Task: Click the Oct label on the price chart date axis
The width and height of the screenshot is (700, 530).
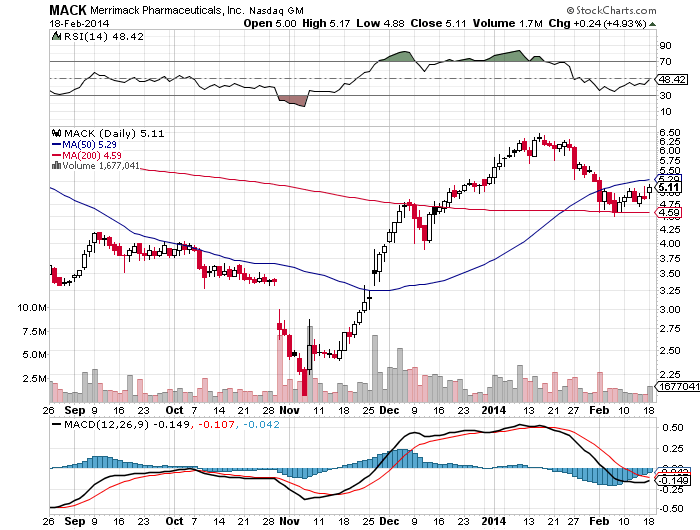Action: pyautogui.click(x=174, y=410)
